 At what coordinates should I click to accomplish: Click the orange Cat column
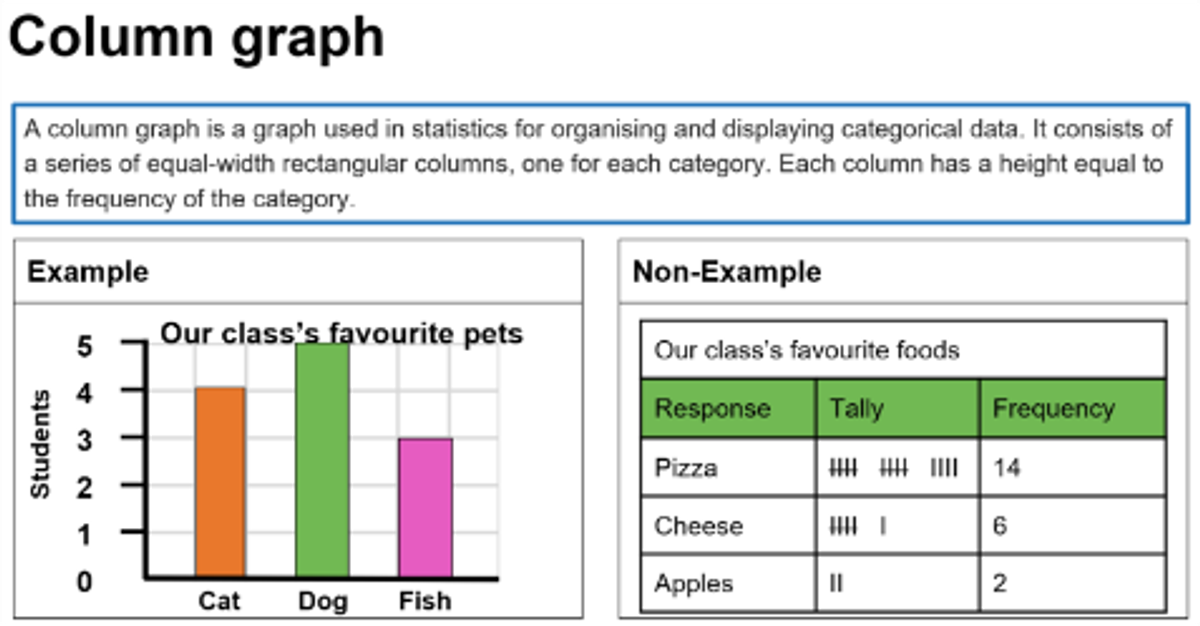220,482
